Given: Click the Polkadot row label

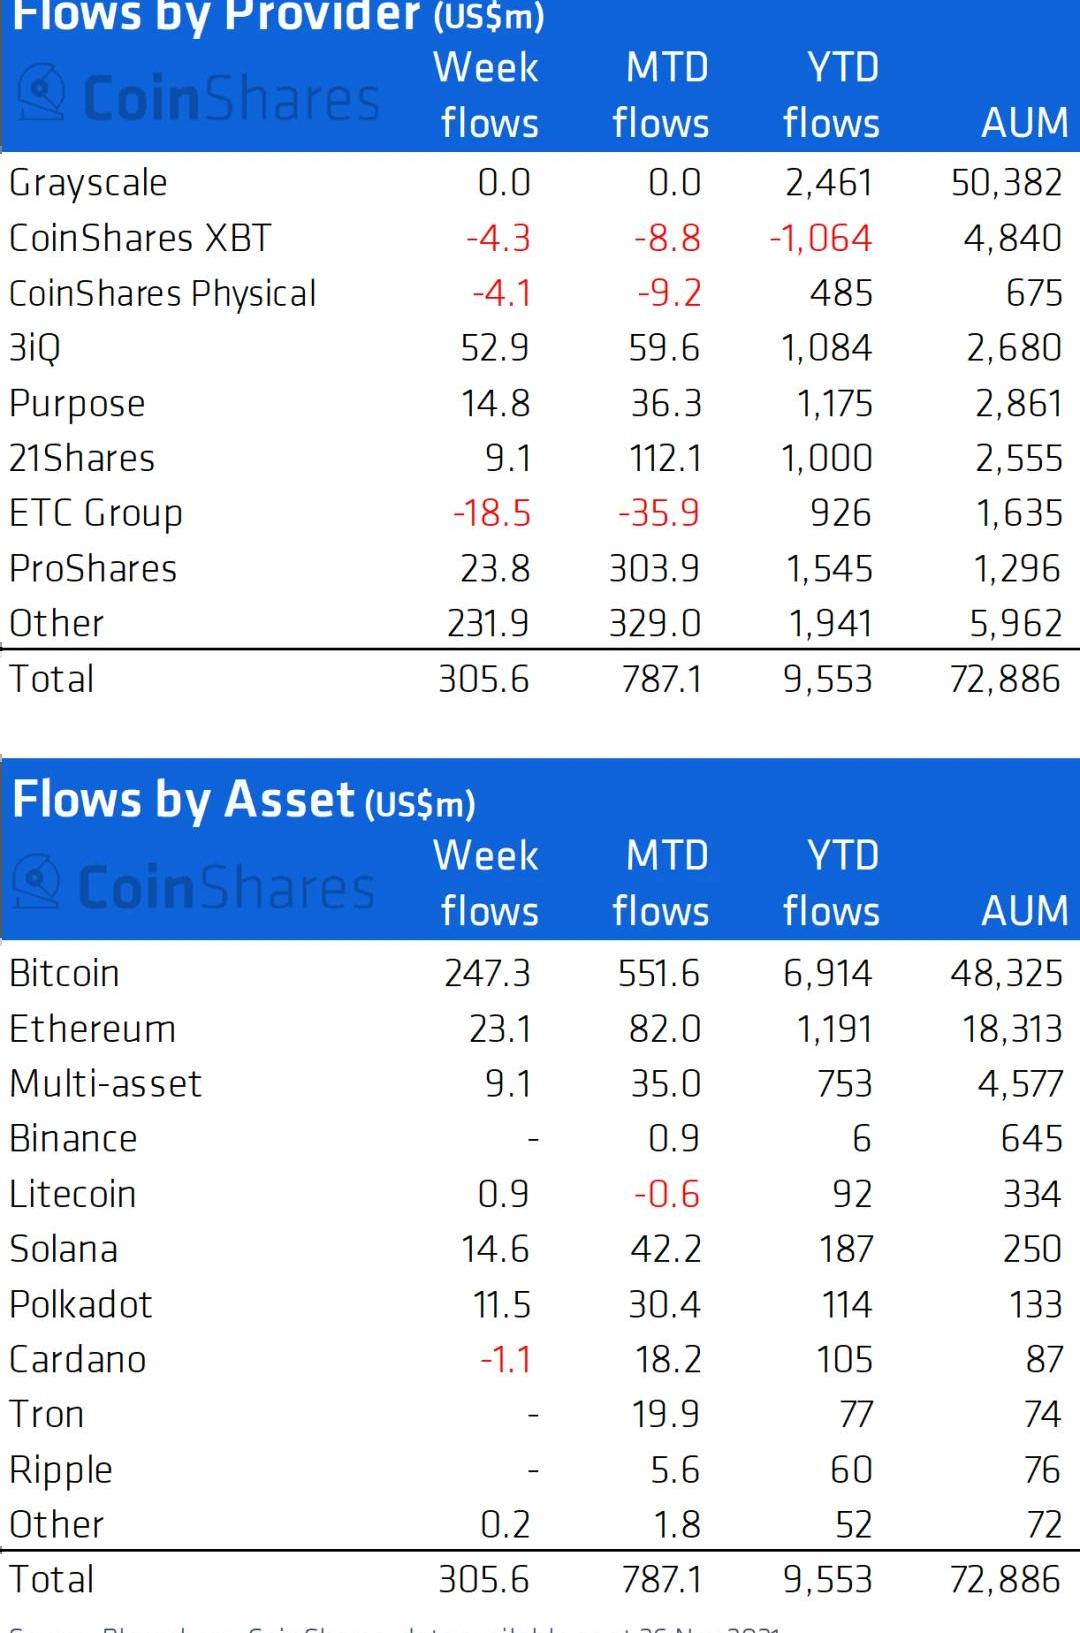Looking at the screenshot, I should (x=81, y=1305).
